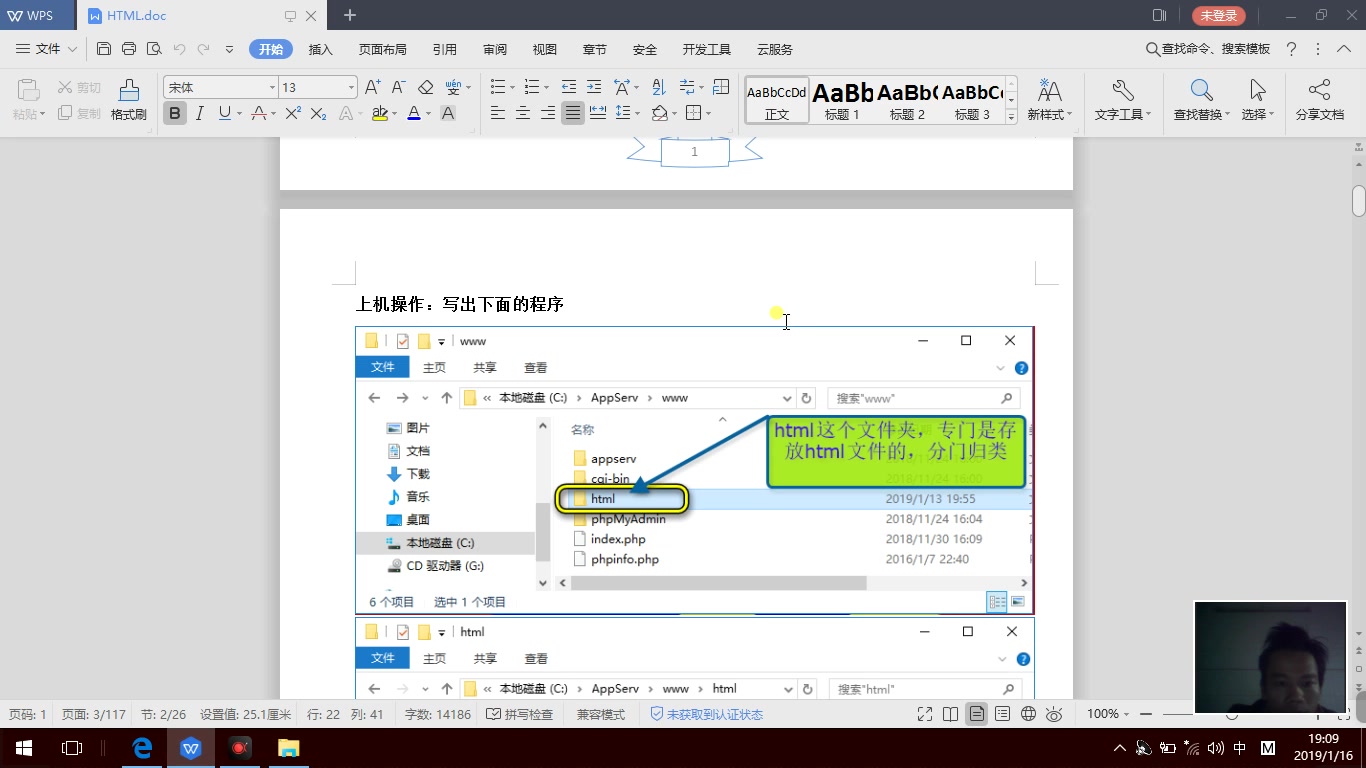Toggle center alignment
This screenshot has height=768, width=1366.
(522, 113)
